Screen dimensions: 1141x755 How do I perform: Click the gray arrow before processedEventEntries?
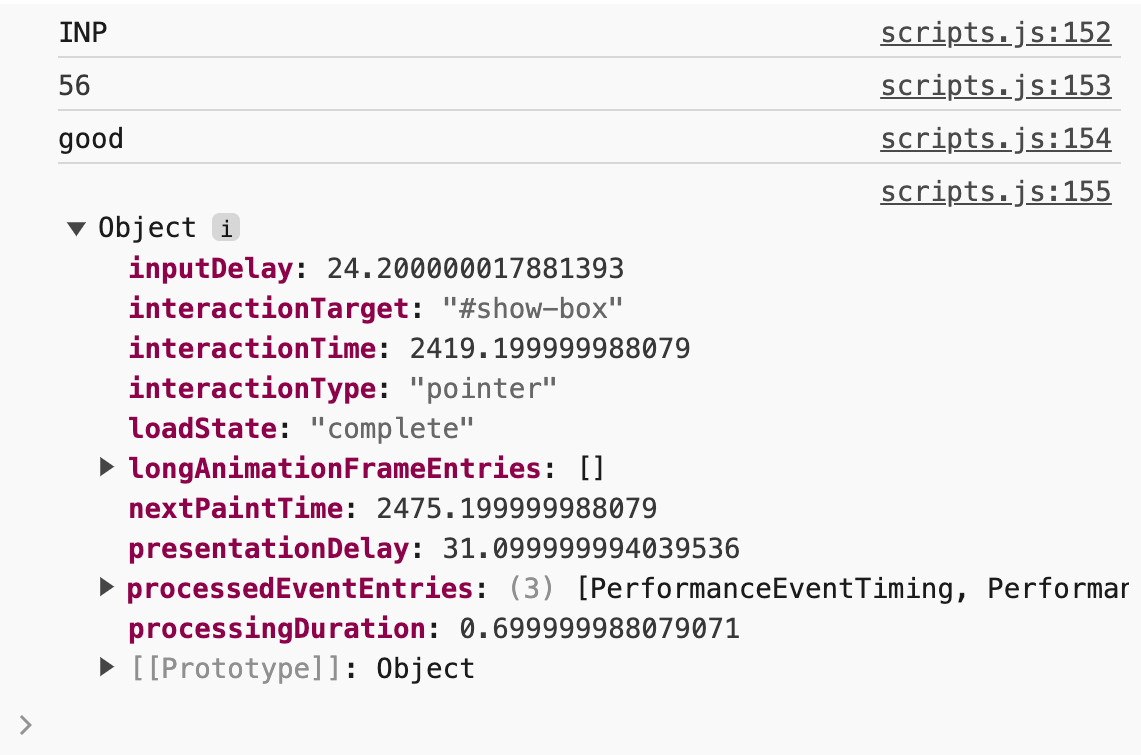106,588
